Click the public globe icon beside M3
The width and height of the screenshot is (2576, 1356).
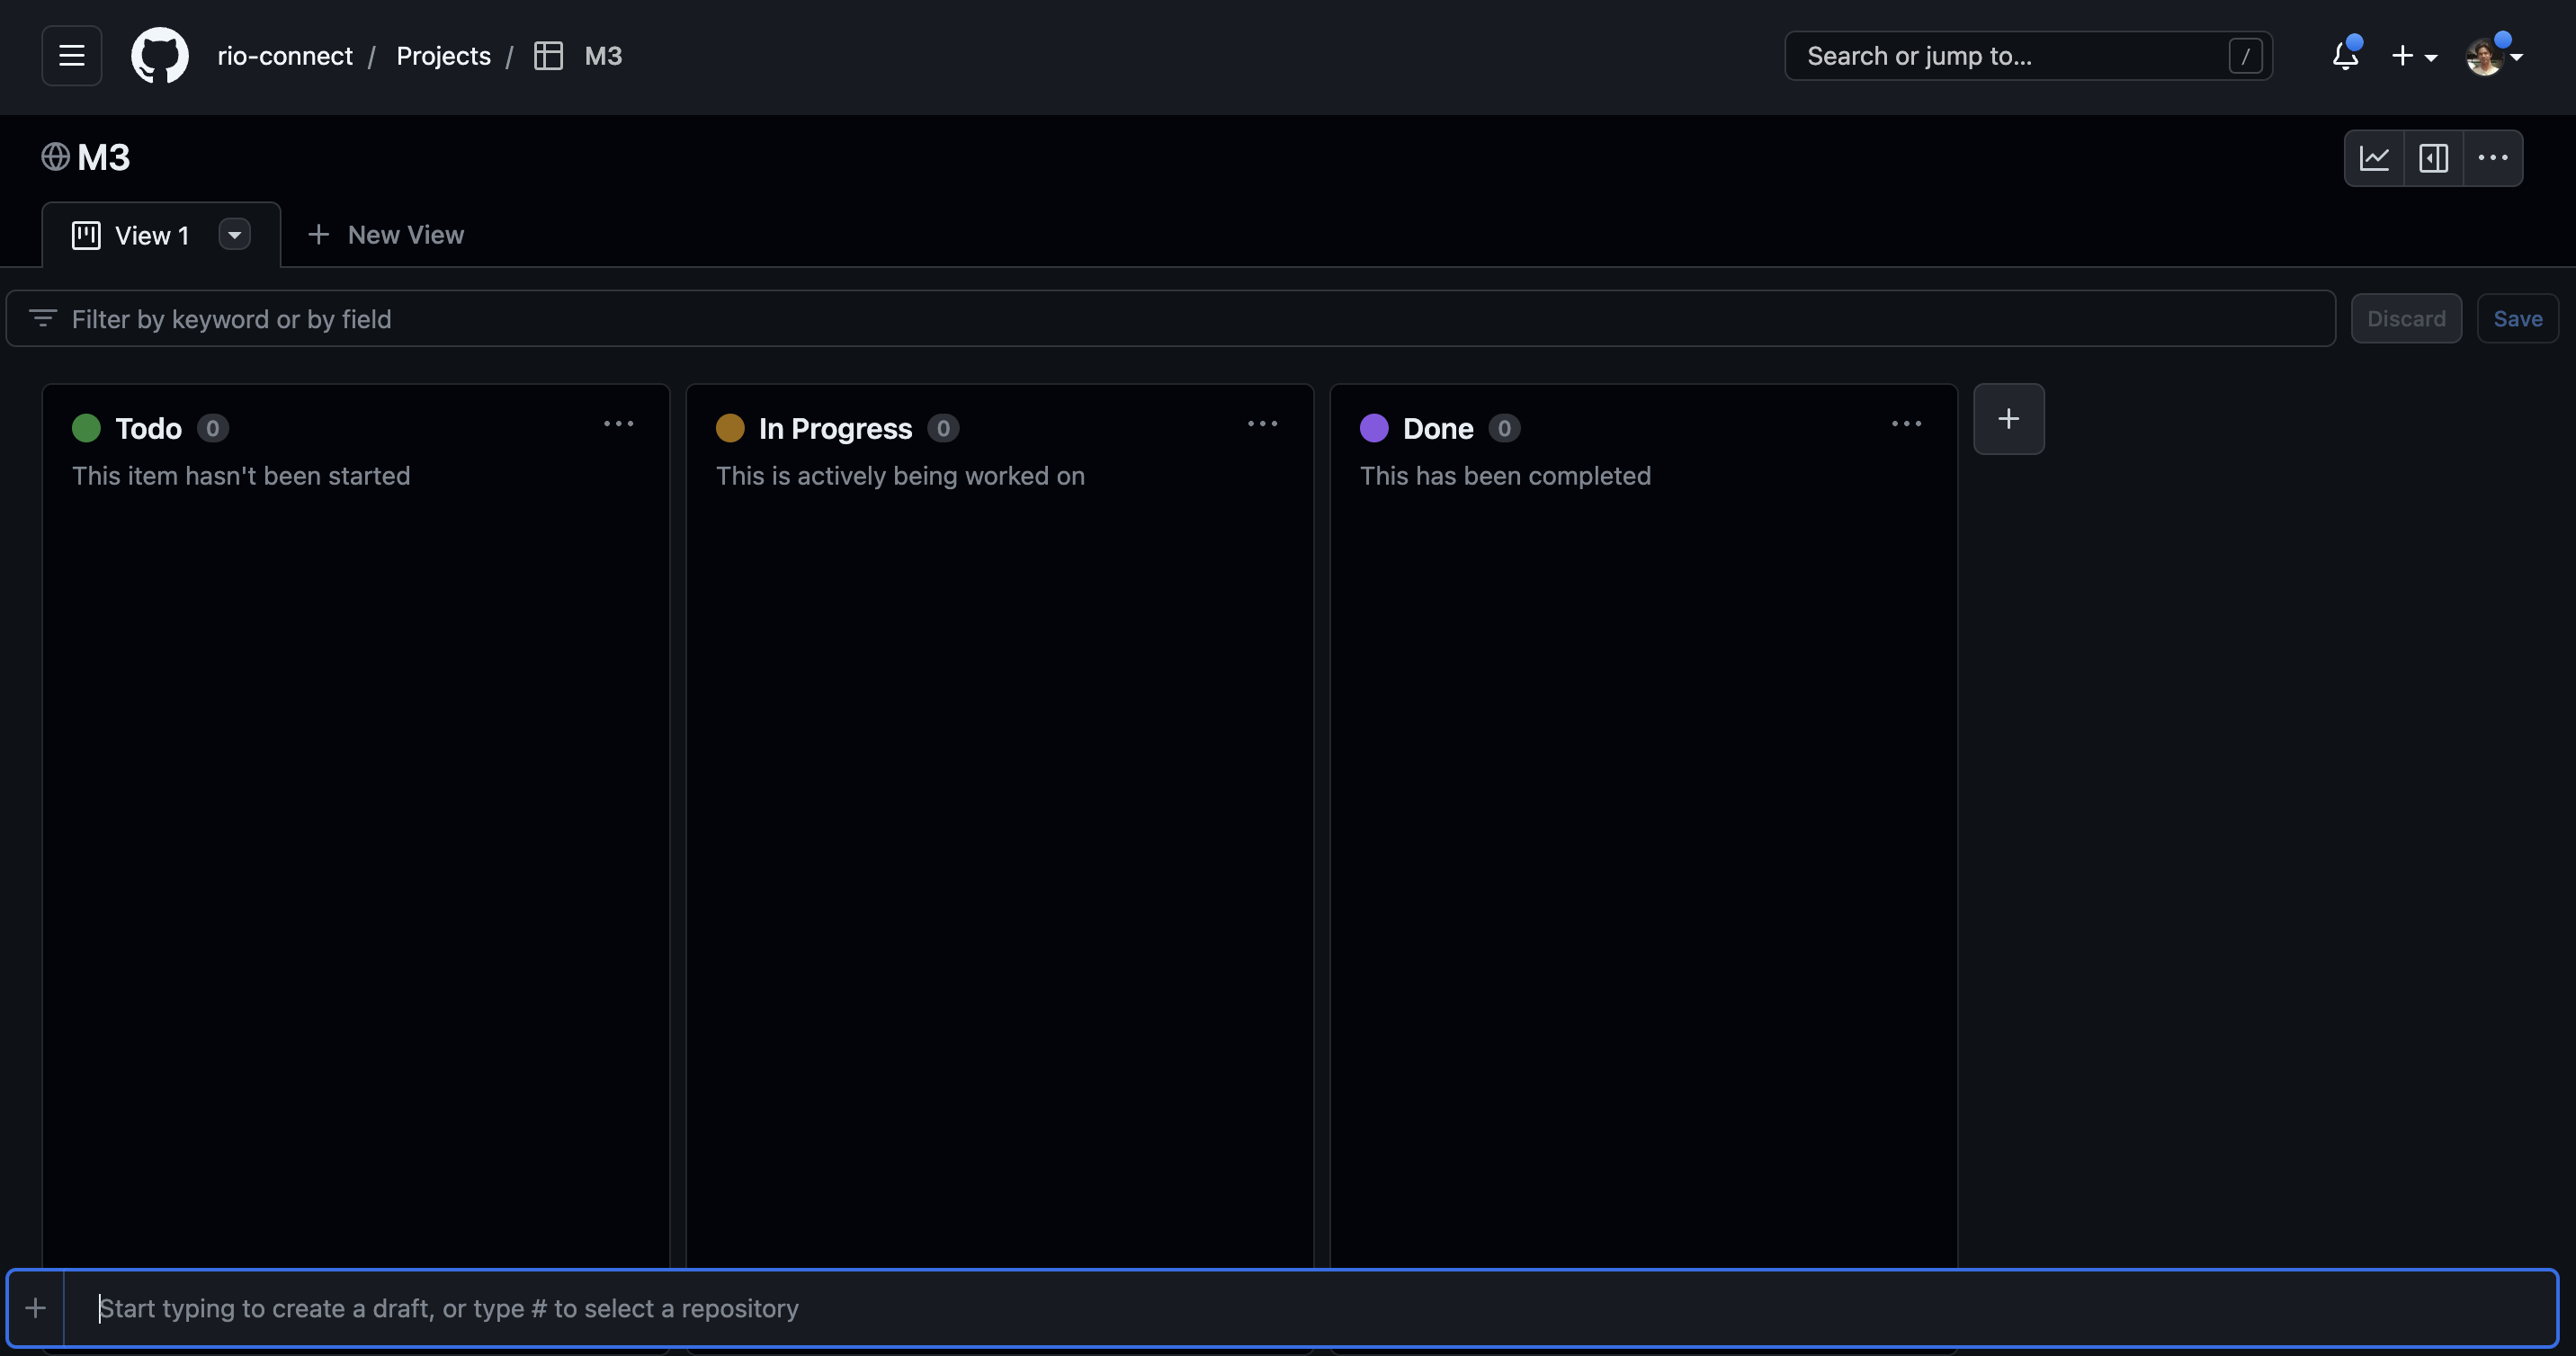coord(55,157)
